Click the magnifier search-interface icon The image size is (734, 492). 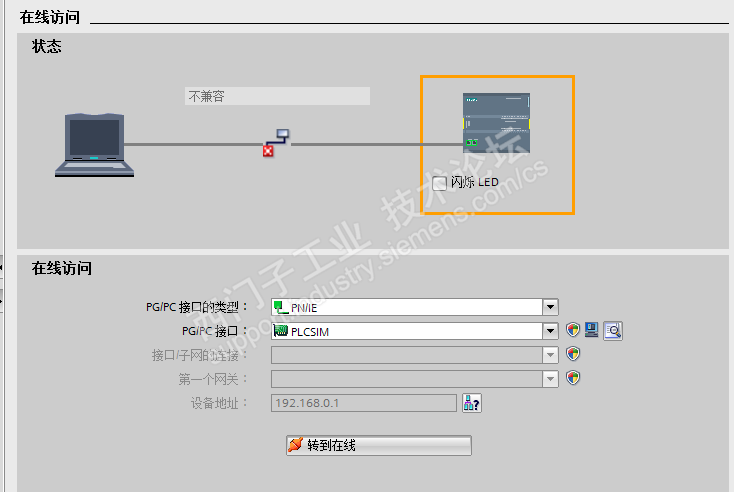click(x=613, y=330)
